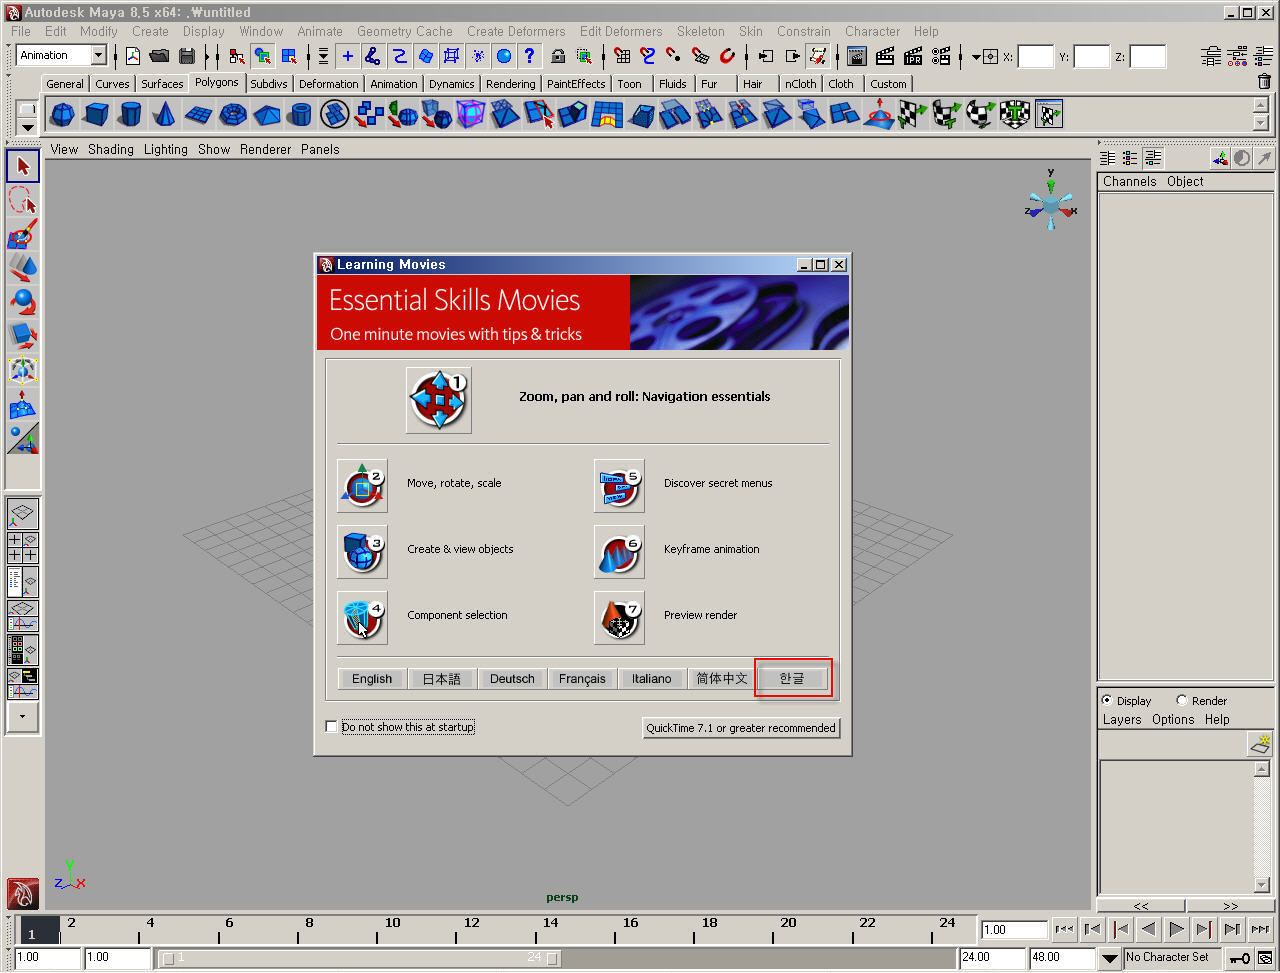Click the 48.00 animation end time field
The height and width of the screenshot is (973, 1280).
pos(1061,957)
